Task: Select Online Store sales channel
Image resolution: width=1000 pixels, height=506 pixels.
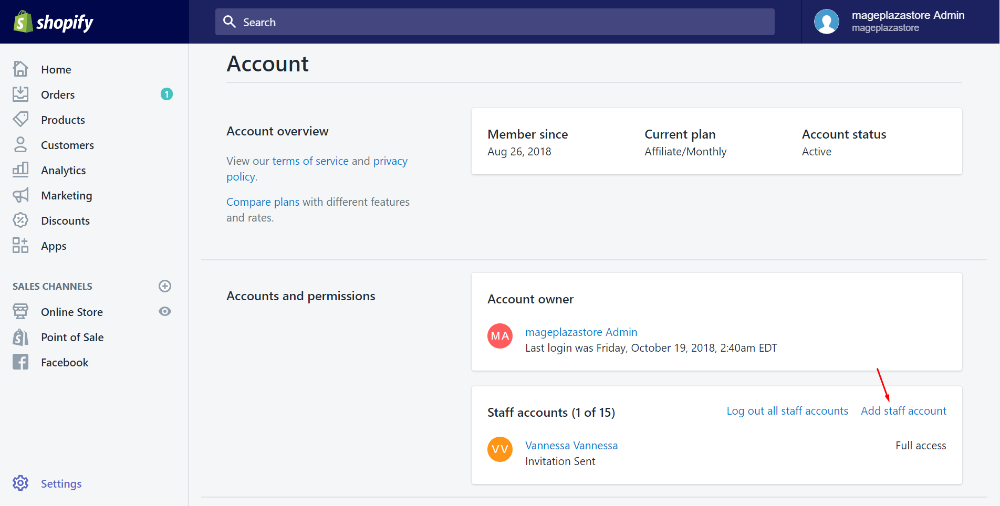Action: tap(72, 312)
